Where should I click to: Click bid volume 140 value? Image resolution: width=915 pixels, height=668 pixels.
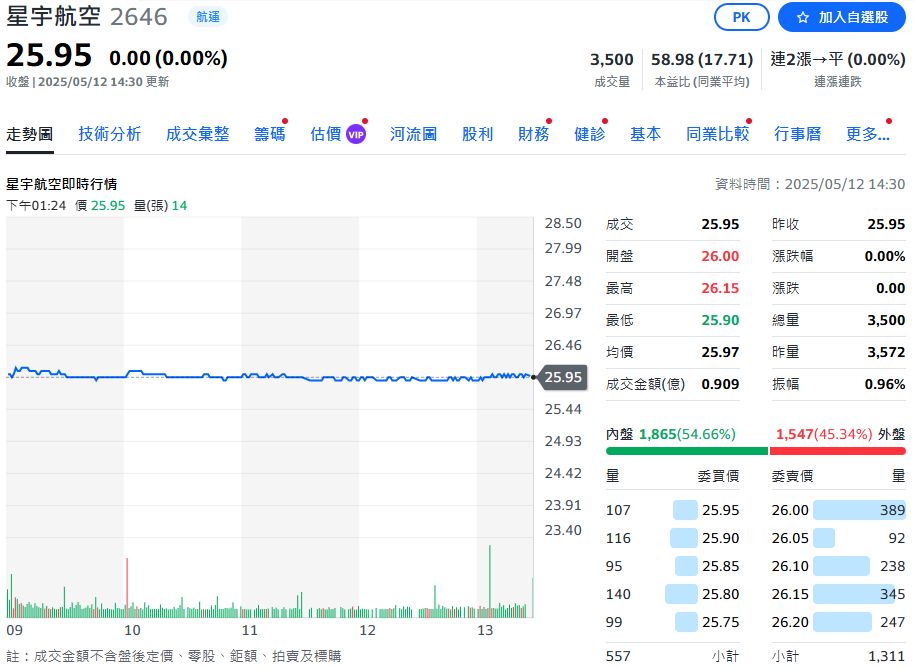(x=618, y=594)
